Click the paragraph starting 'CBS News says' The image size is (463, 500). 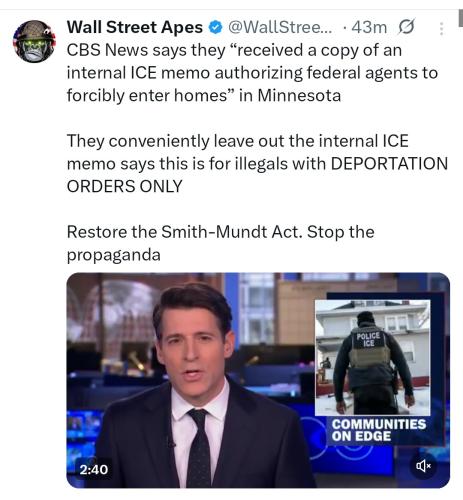tap(252, 73)
